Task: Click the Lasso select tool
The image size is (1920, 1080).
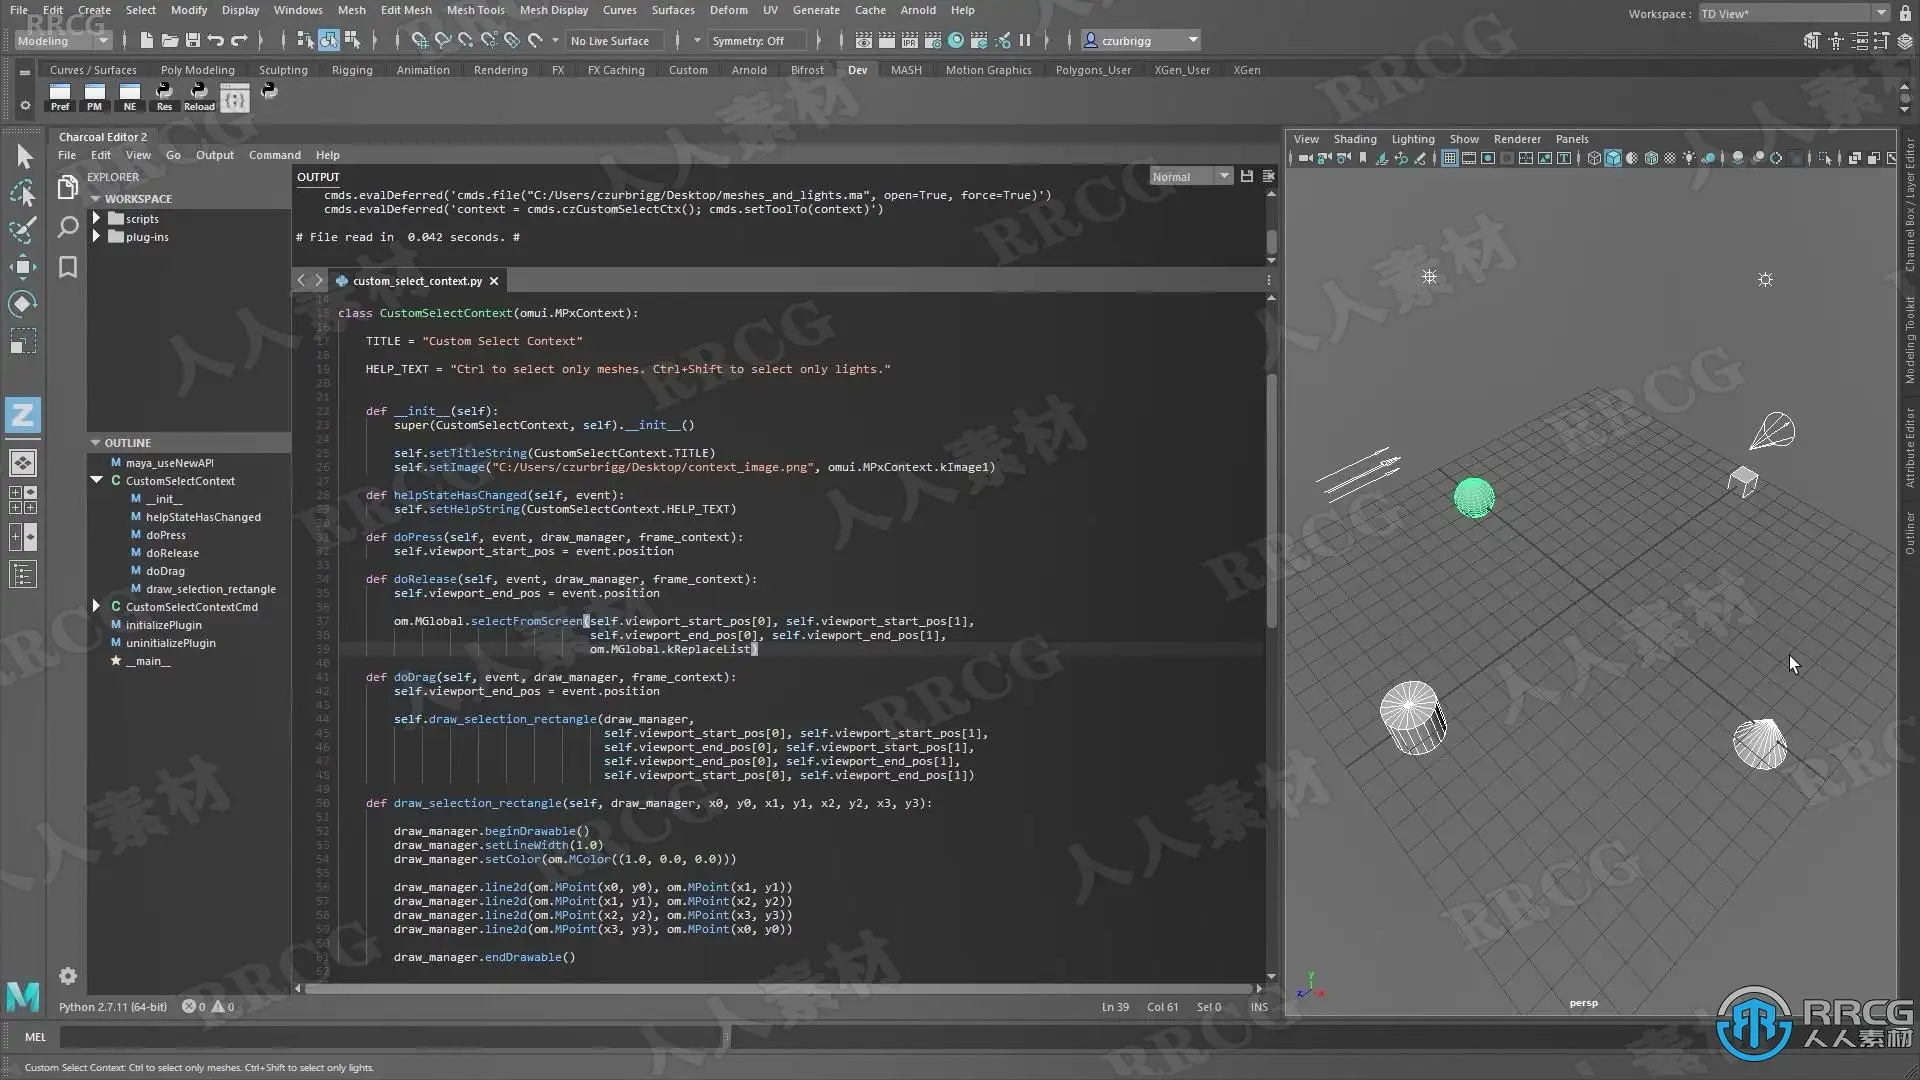Action: pos(22,193)
